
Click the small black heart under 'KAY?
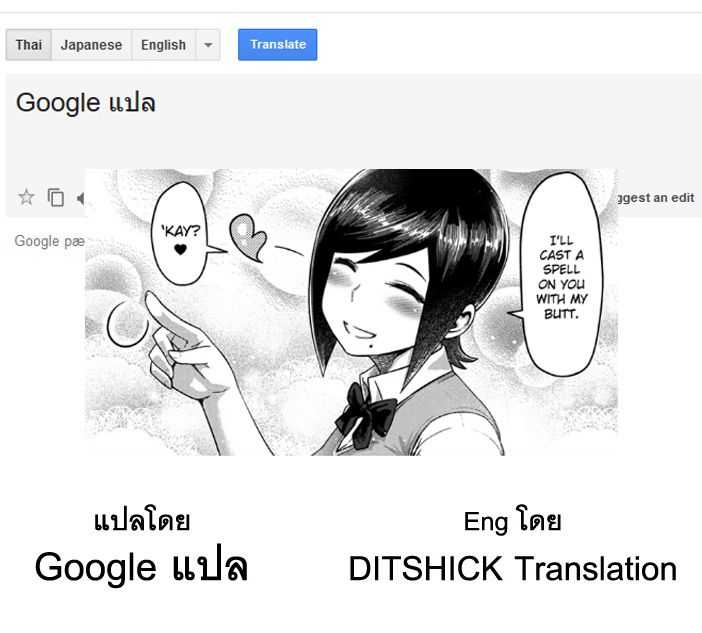pyautogui.click(x=180, y=249)
